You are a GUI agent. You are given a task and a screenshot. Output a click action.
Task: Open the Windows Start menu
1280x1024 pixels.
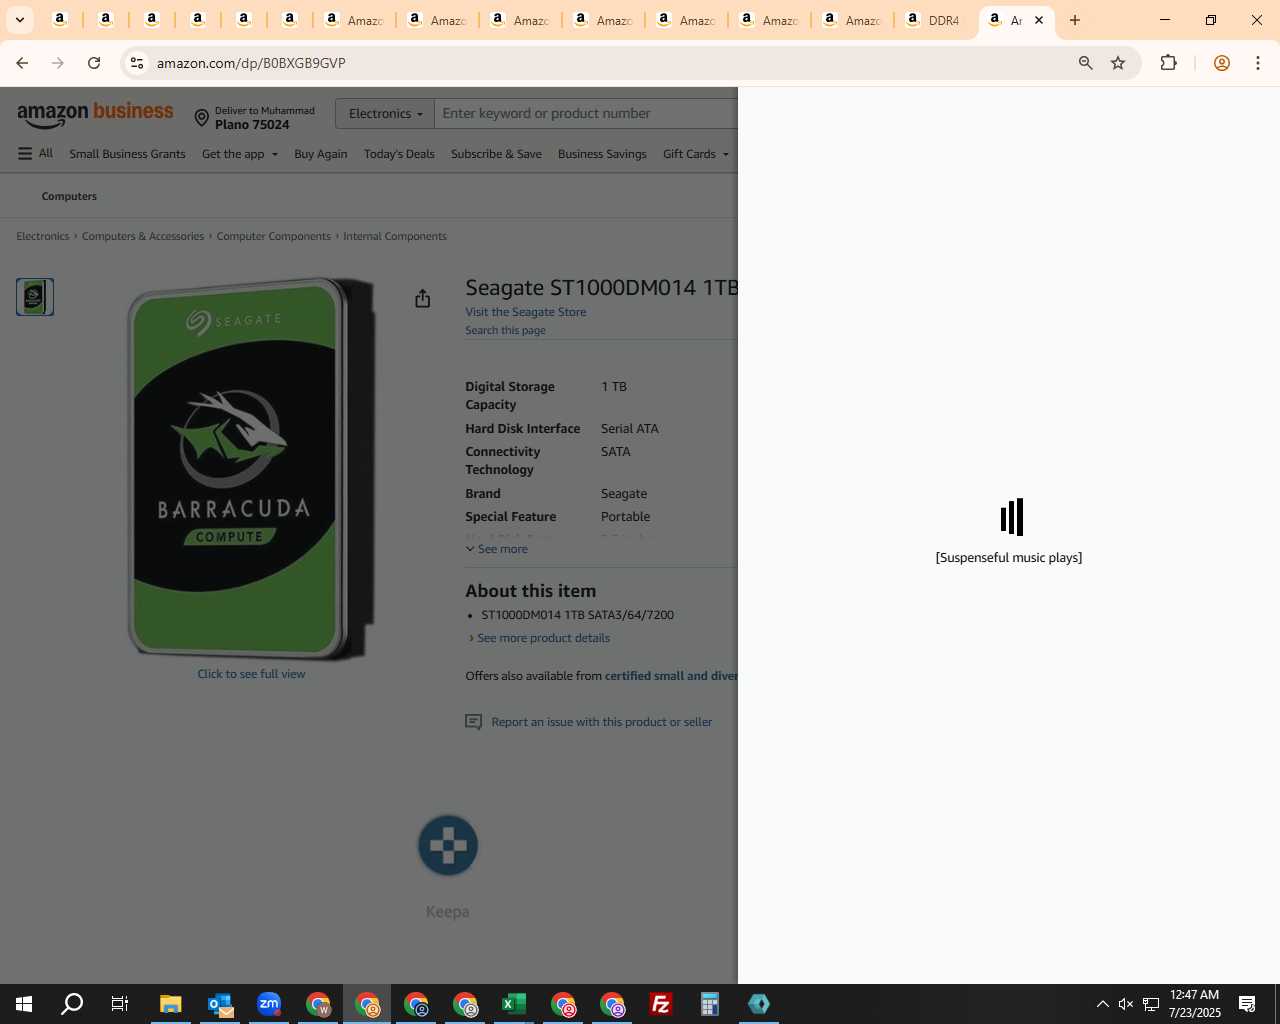(x=24, y=1004)
